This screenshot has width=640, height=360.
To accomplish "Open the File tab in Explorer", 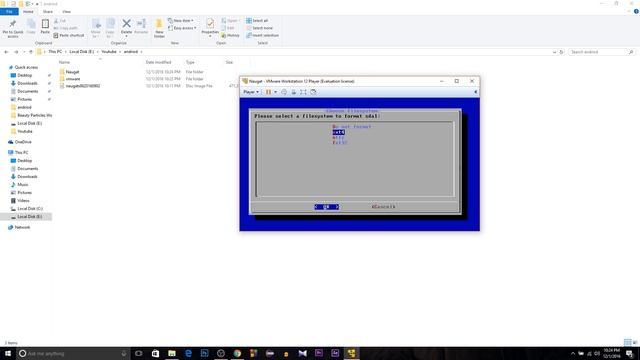I will [x=9, y=11].
